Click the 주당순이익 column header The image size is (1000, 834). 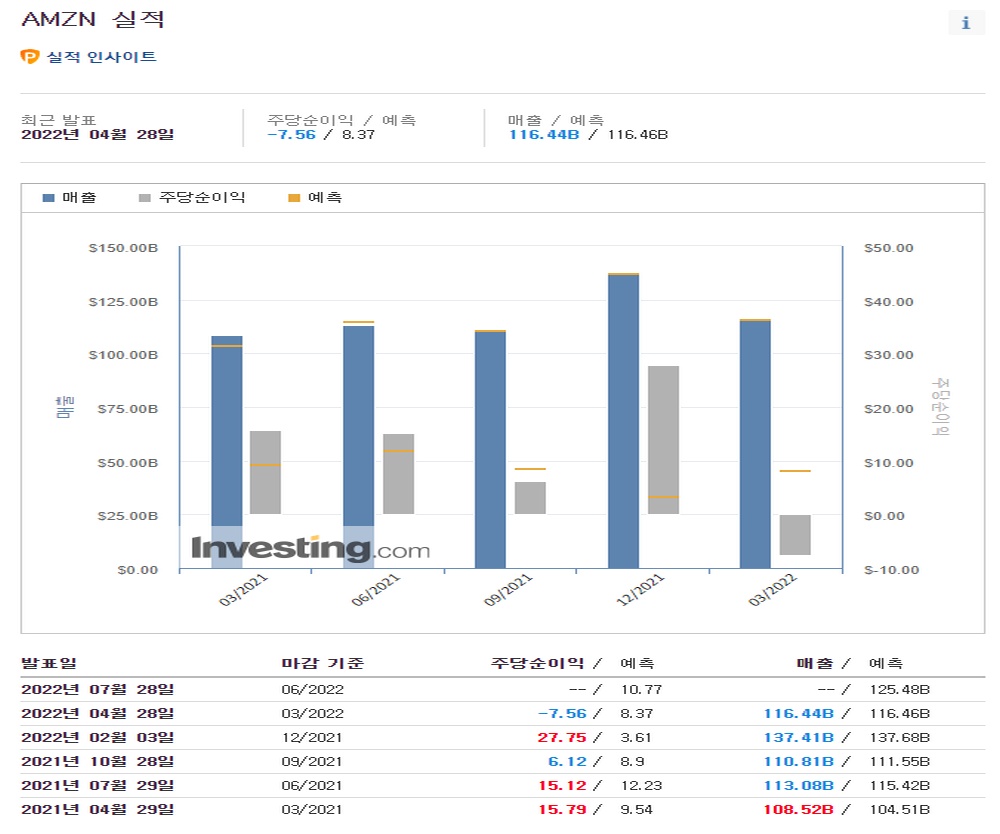tap(537, 663)
